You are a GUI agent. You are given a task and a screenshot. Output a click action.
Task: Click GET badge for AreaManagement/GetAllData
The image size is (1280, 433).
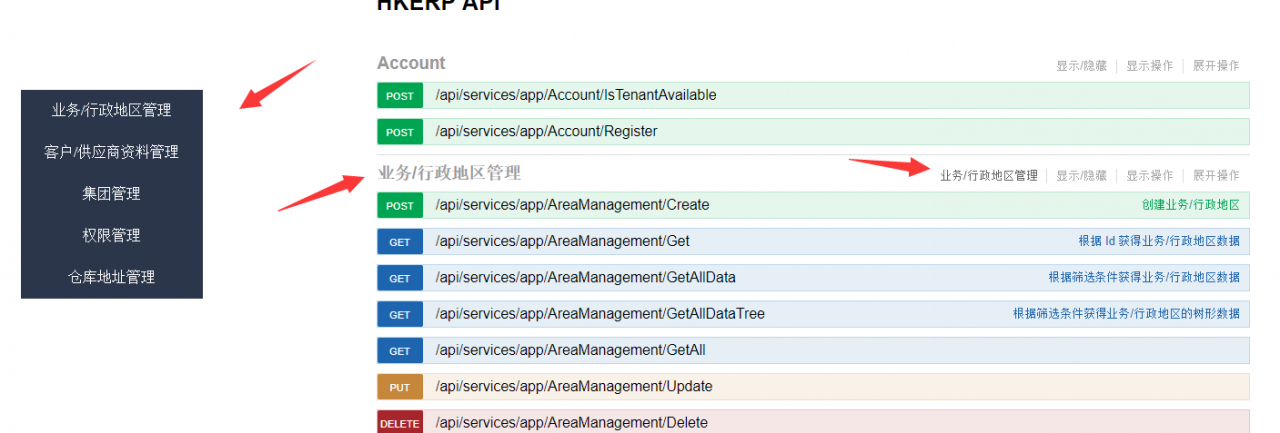pyautogui.click(x=400, y=278)
